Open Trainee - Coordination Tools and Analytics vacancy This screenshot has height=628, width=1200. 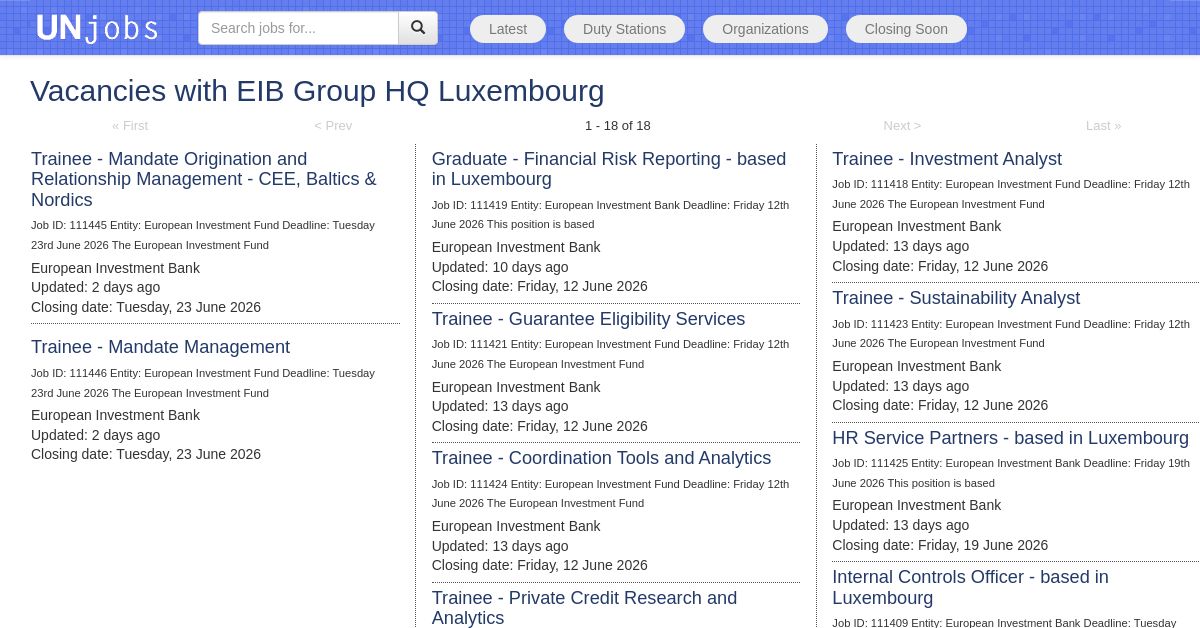601,458
